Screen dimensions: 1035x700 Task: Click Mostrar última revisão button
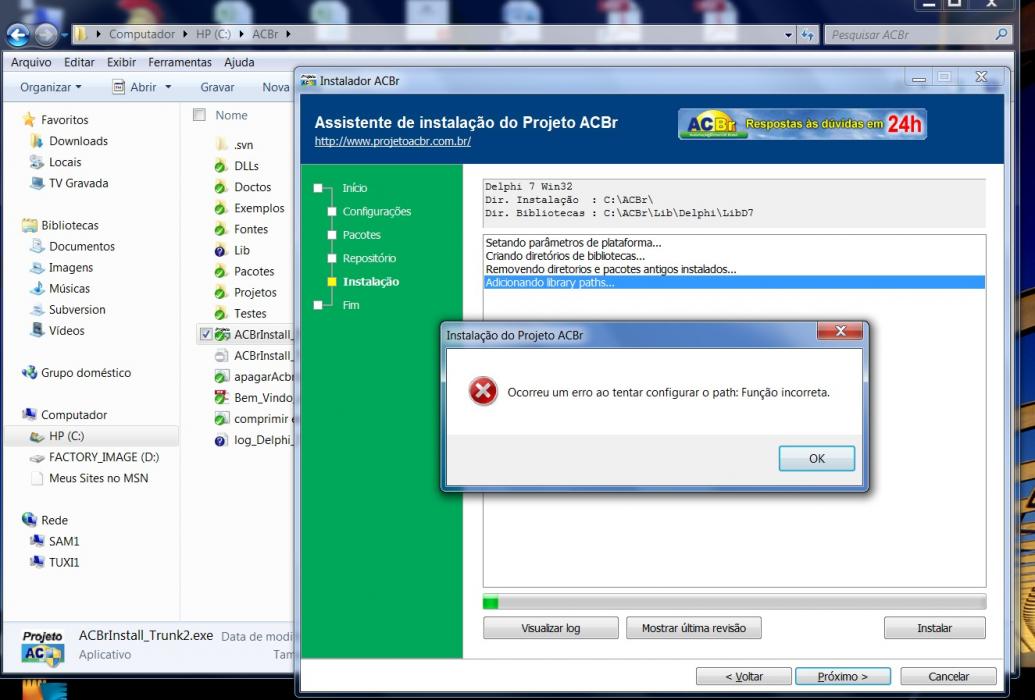click(x=694, y=628)
